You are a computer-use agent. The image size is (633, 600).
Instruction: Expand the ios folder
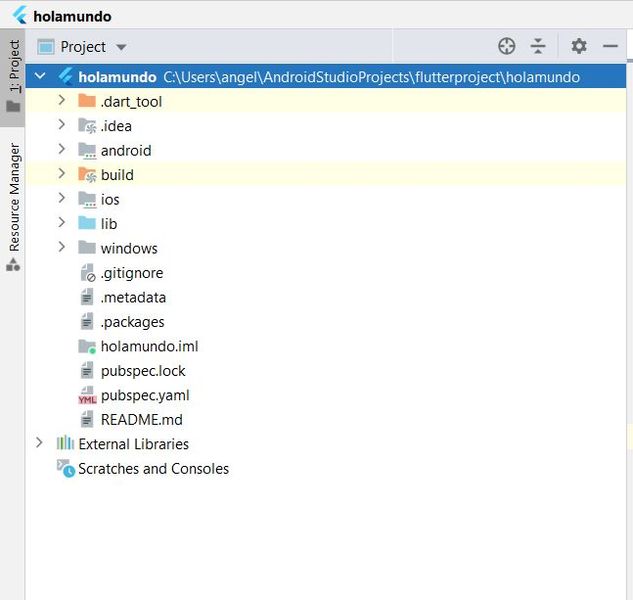(x=61, y=198)
